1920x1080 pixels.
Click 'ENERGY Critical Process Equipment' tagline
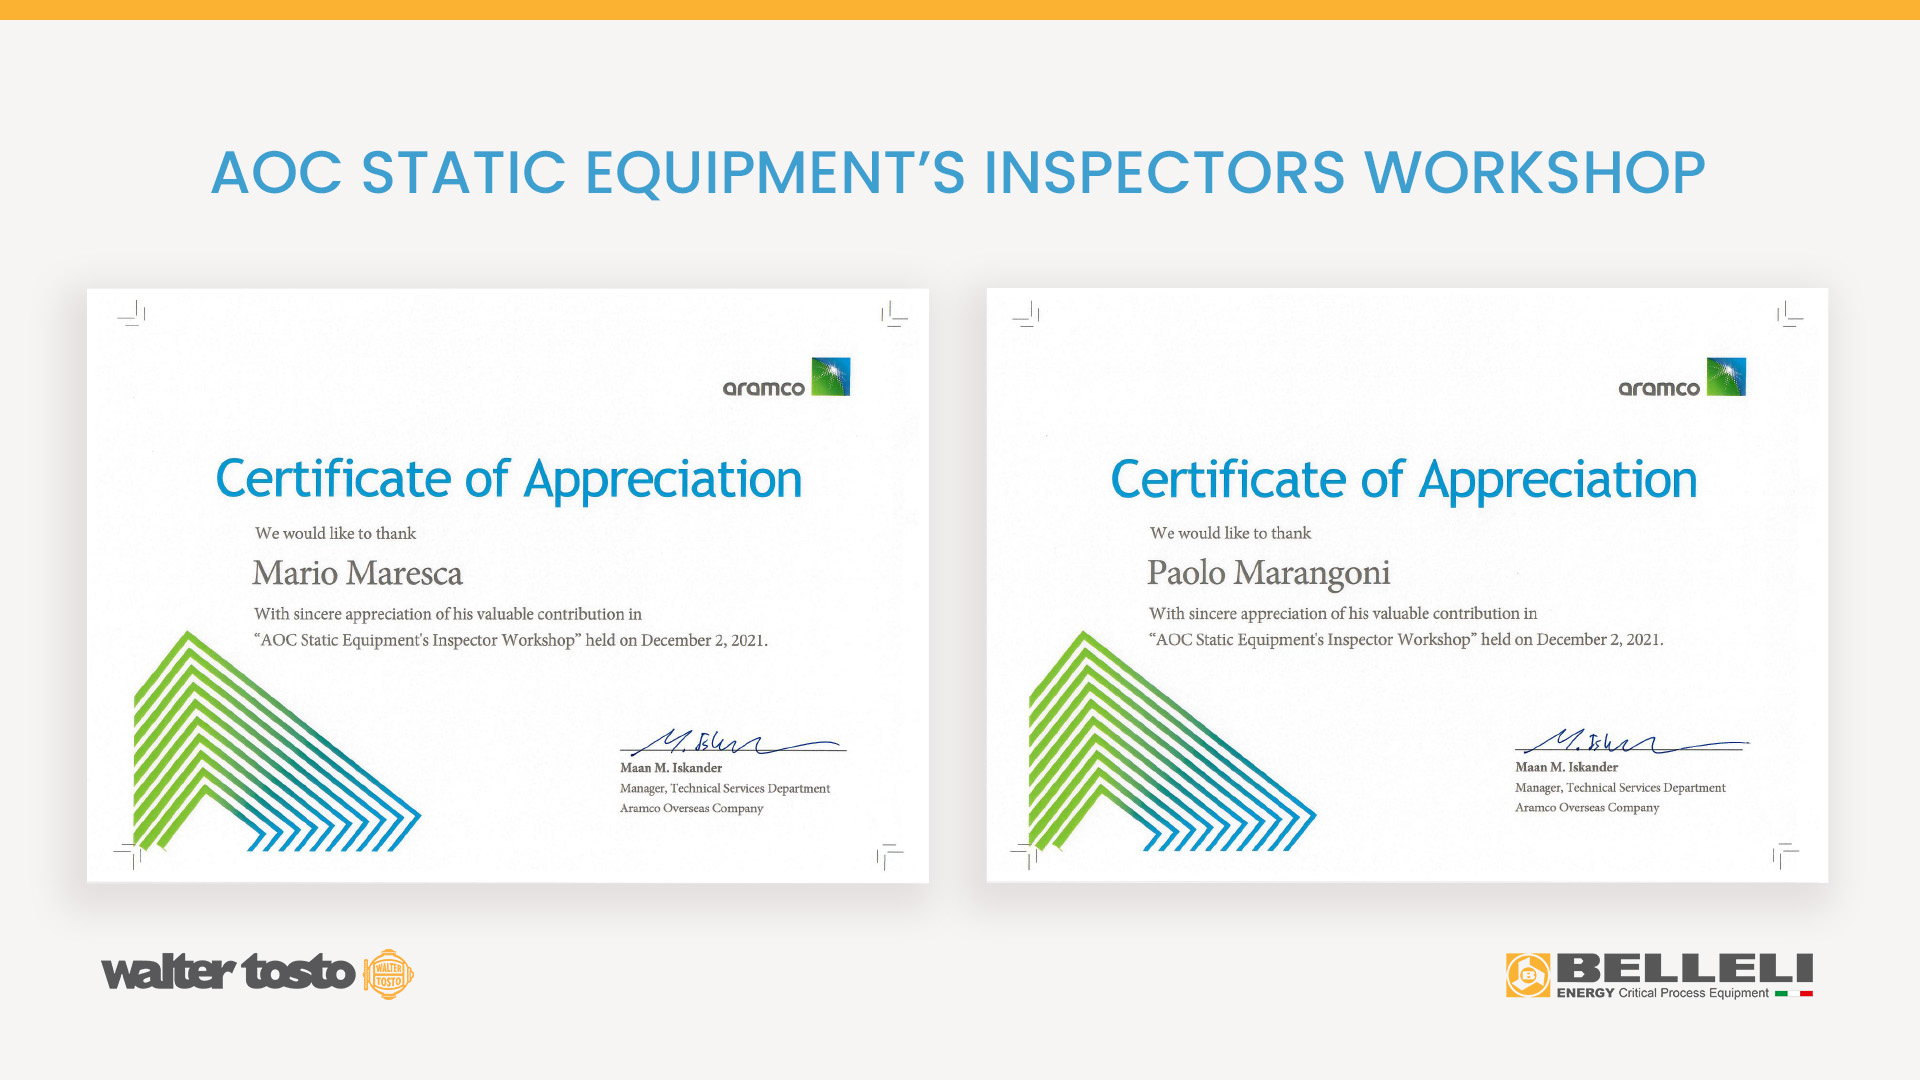click(x=1662, y=993)
